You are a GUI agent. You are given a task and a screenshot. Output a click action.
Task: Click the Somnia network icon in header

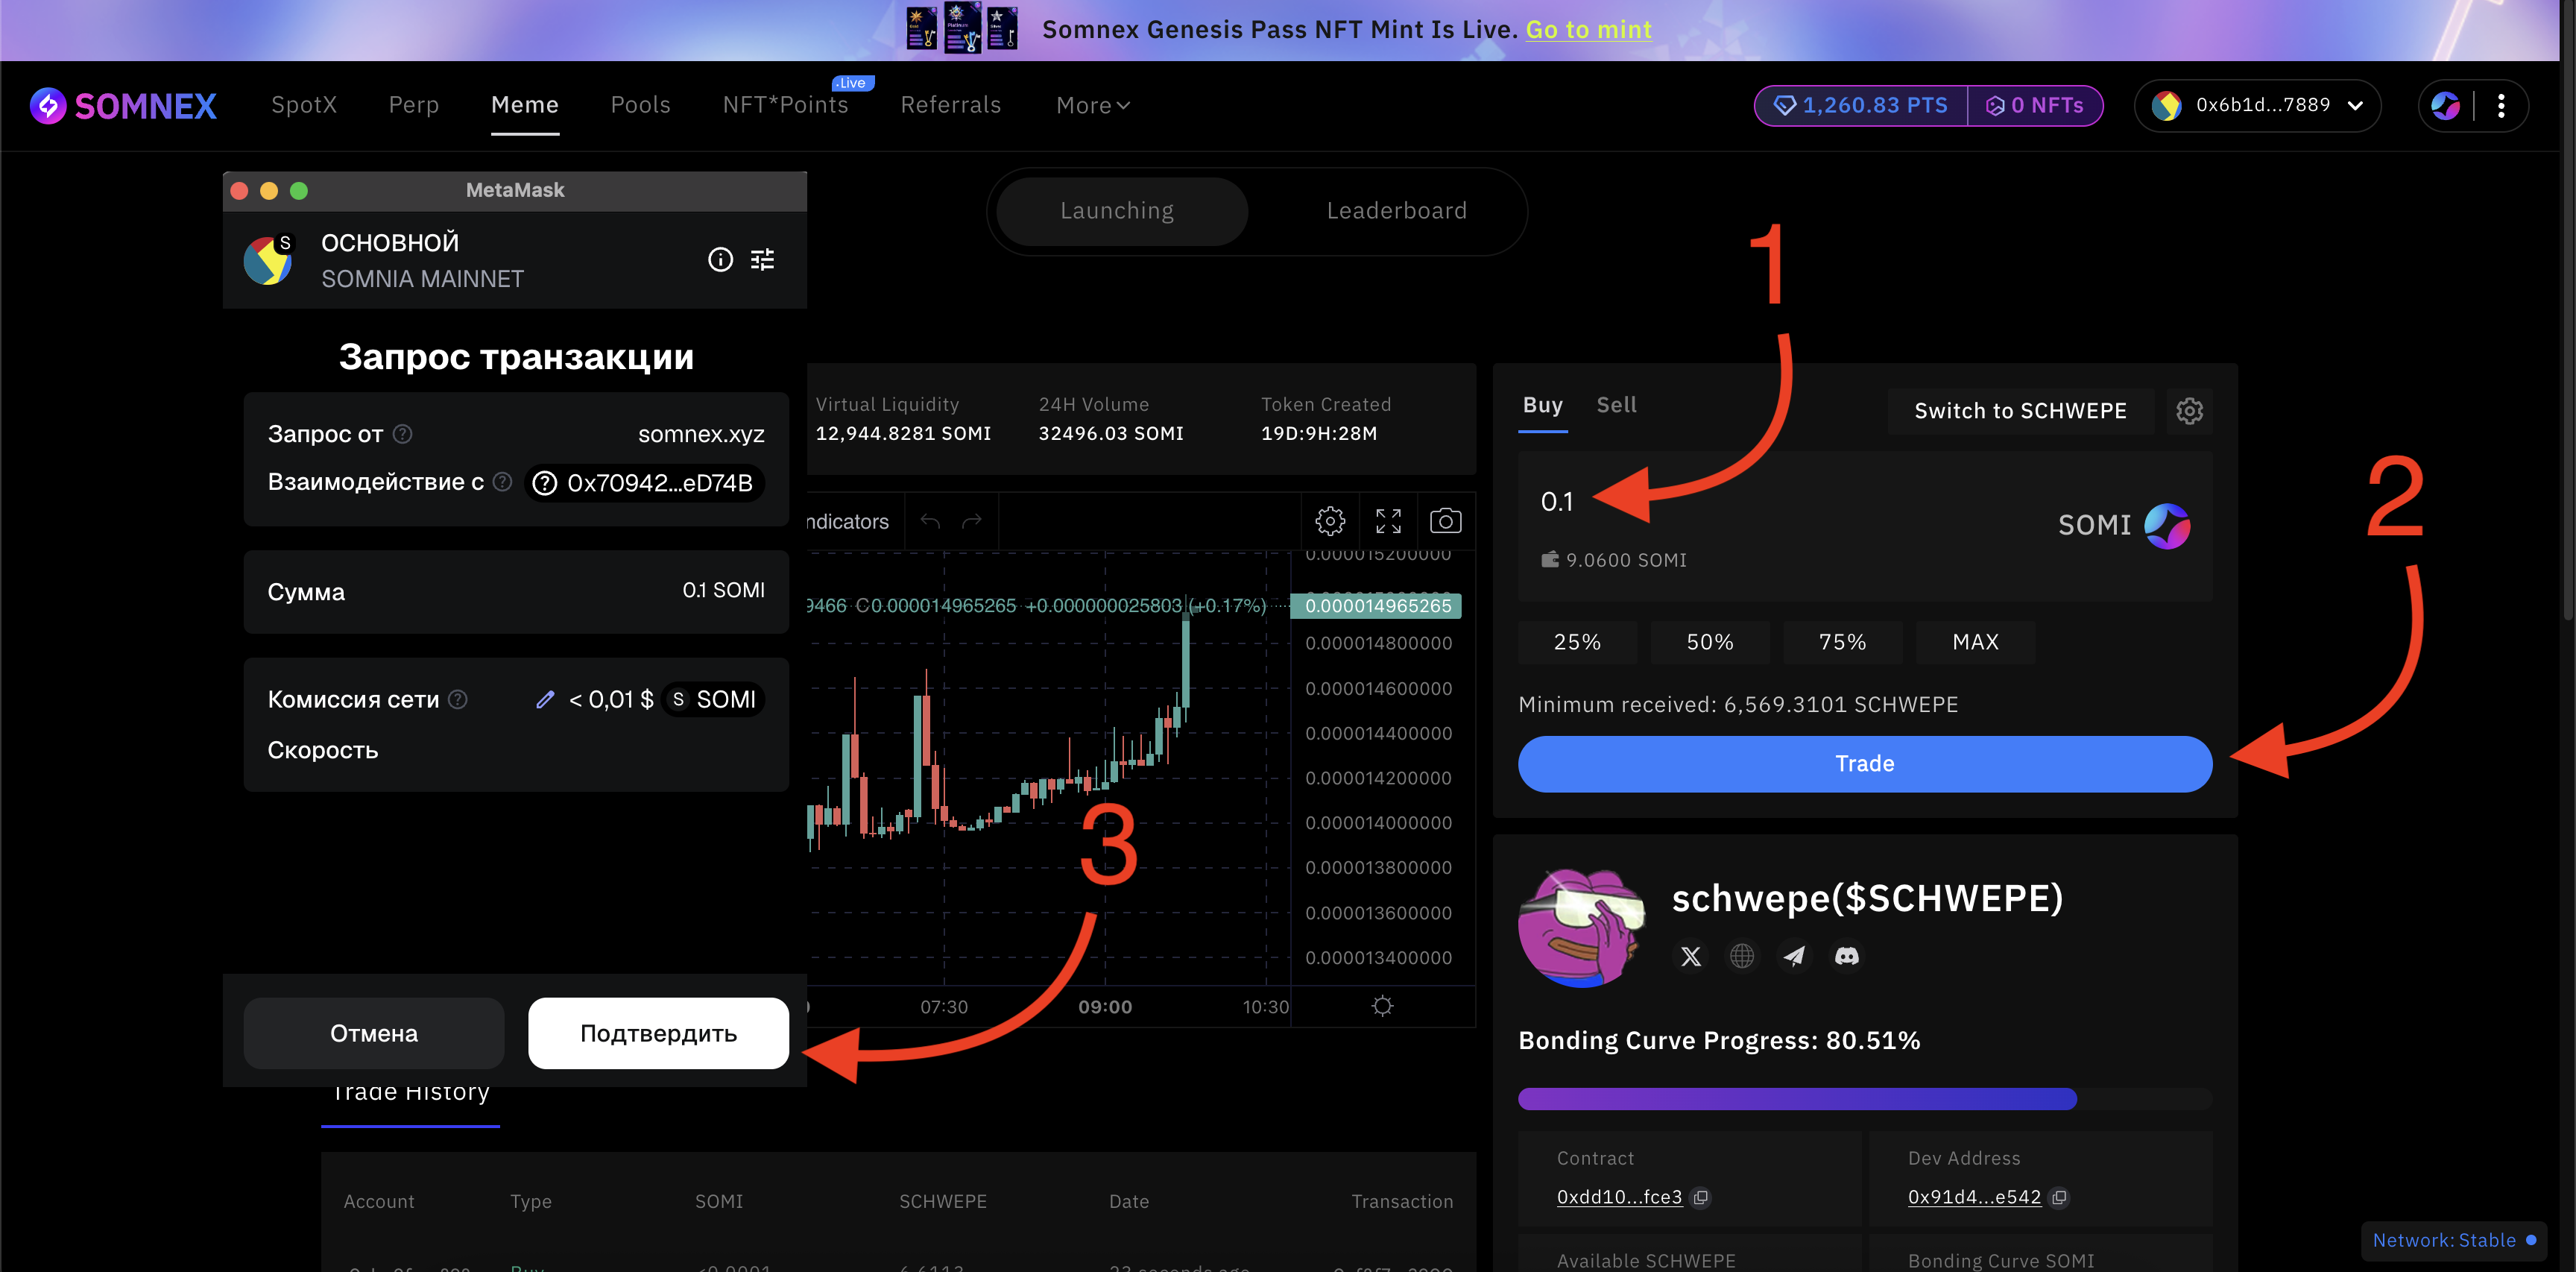2445,105
